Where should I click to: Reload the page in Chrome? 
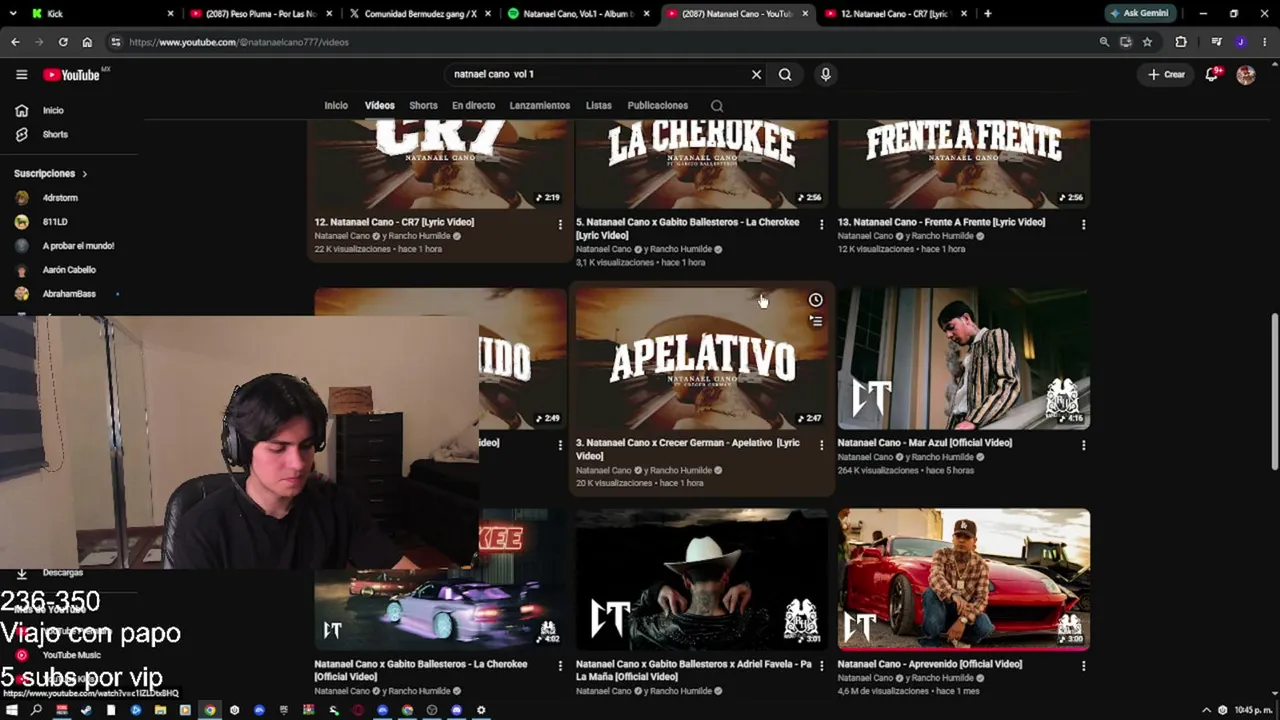(63, 42)
